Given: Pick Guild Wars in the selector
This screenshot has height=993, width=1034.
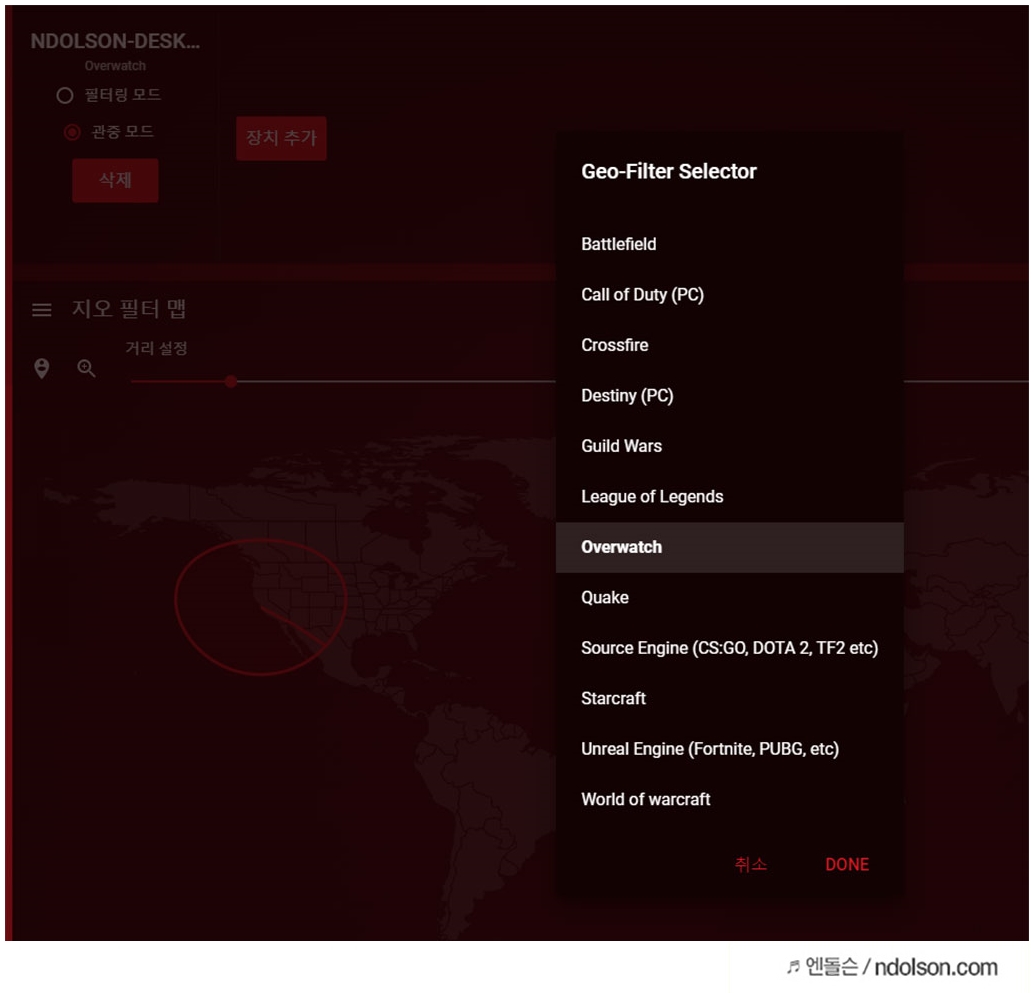Looking at the screenshot, I should point(729,446).
